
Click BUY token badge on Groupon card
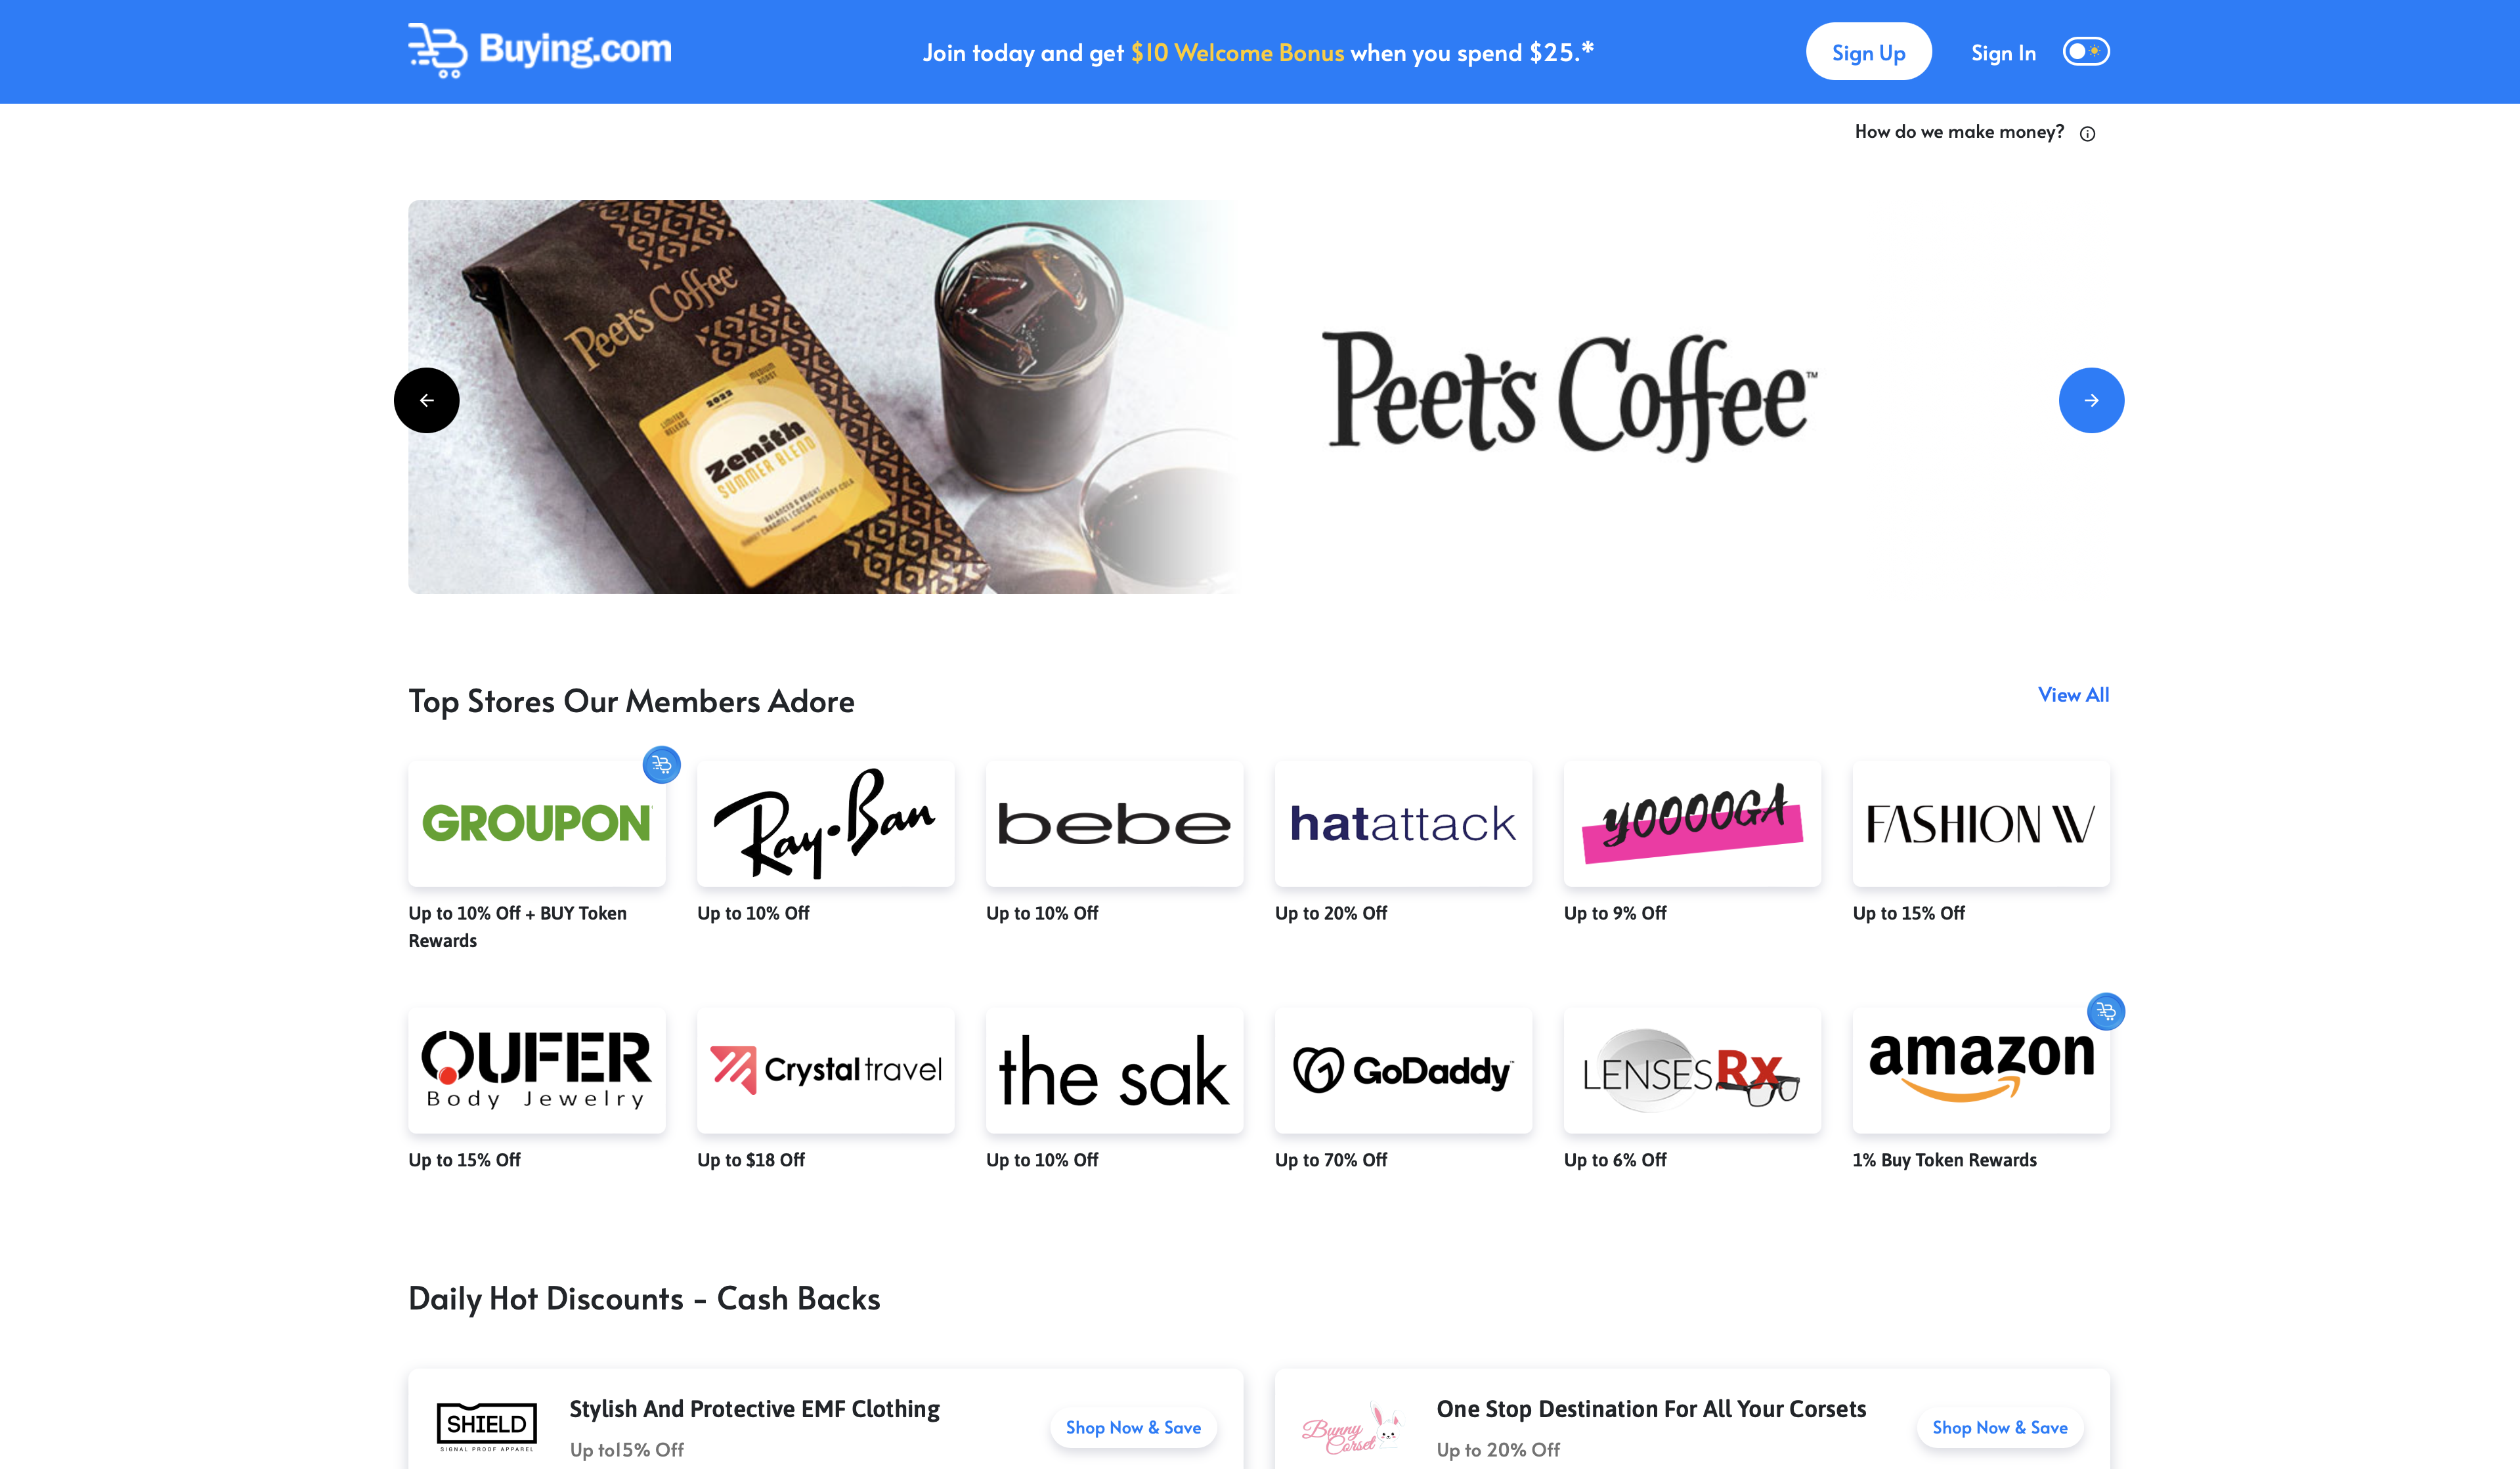coord(661,765)
